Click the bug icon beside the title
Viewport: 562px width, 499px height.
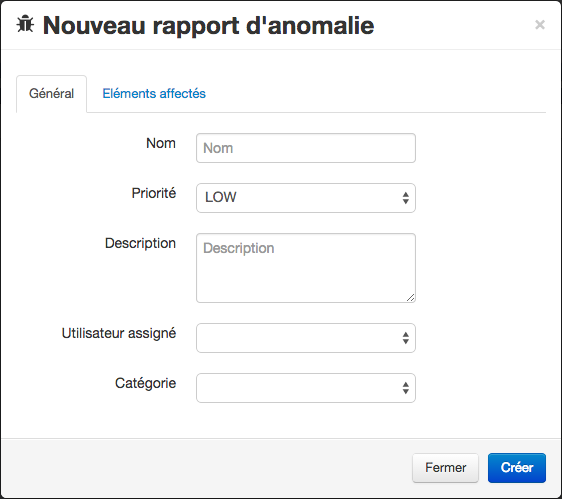[x=25, y=25]
